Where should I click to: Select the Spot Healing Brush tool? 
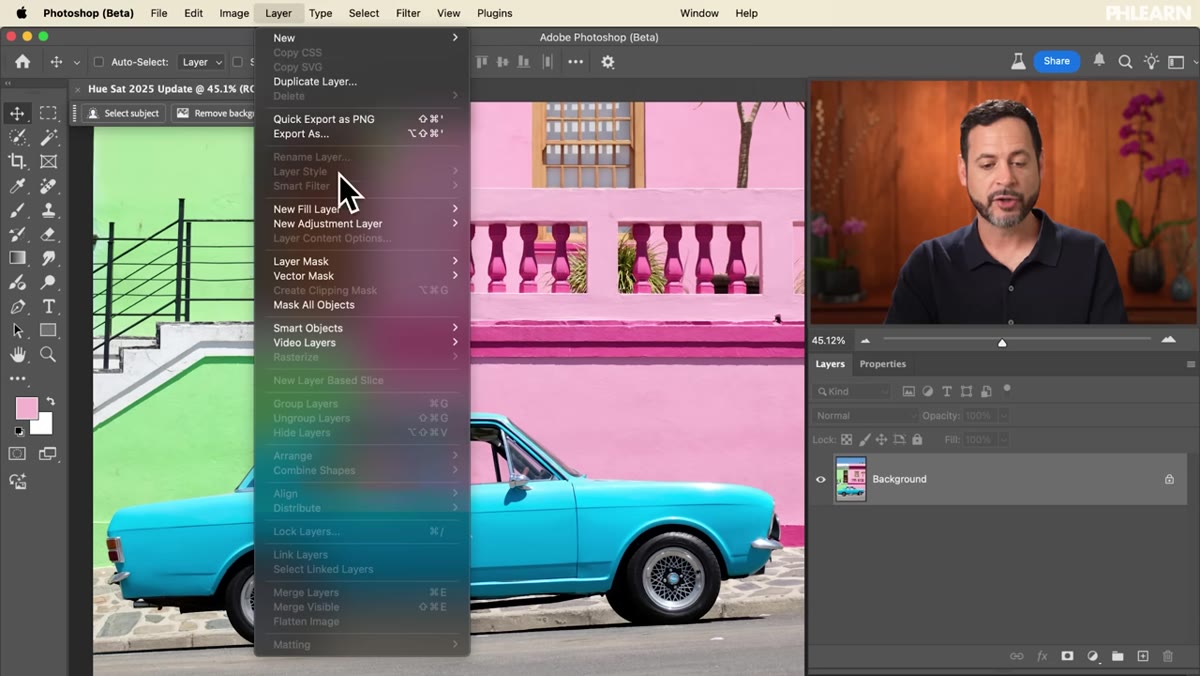click(48, 186)
